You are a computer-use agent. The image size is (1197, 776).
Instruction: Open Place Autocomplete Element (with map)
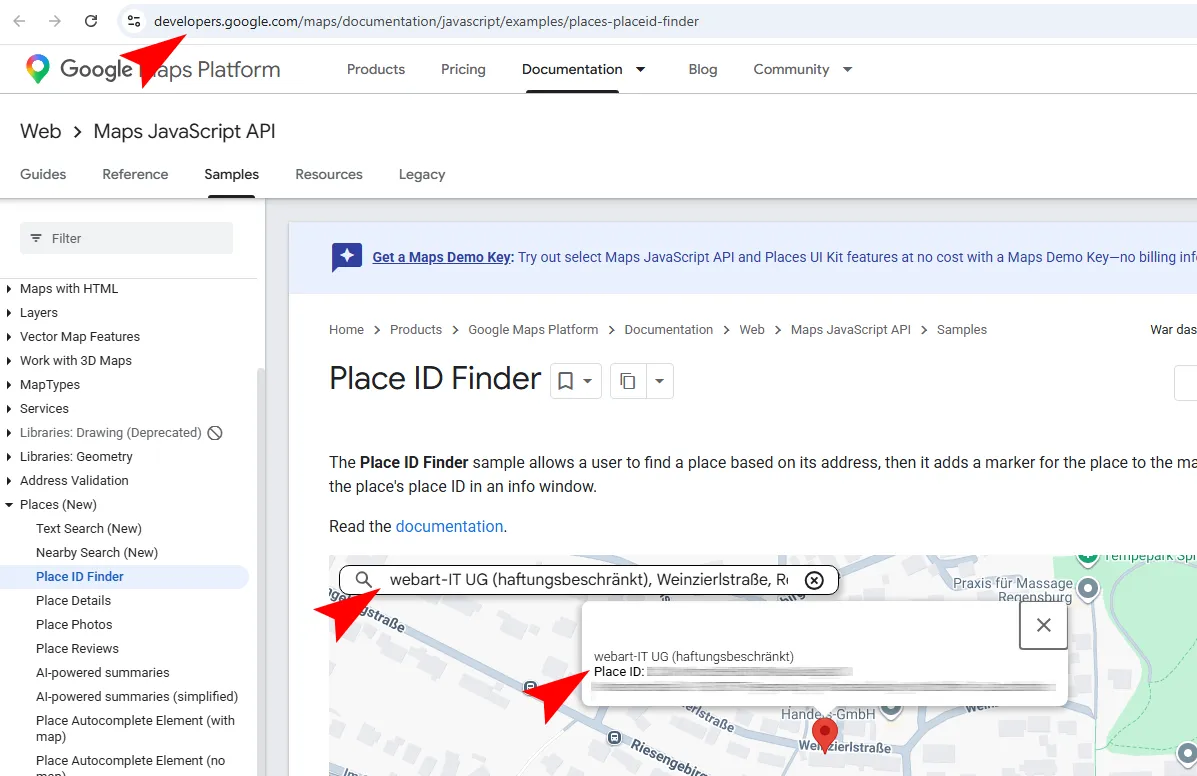click(135, 728)
